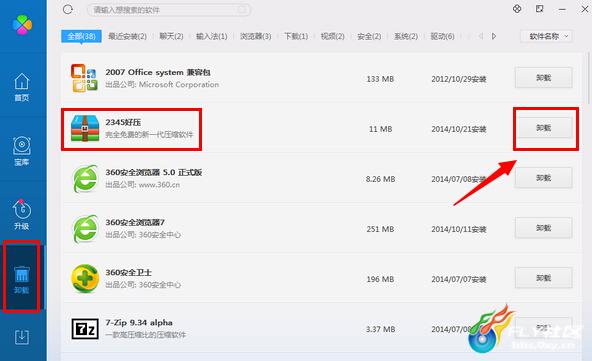
Task: Select the 全部(38) tab
Action: 81,36
